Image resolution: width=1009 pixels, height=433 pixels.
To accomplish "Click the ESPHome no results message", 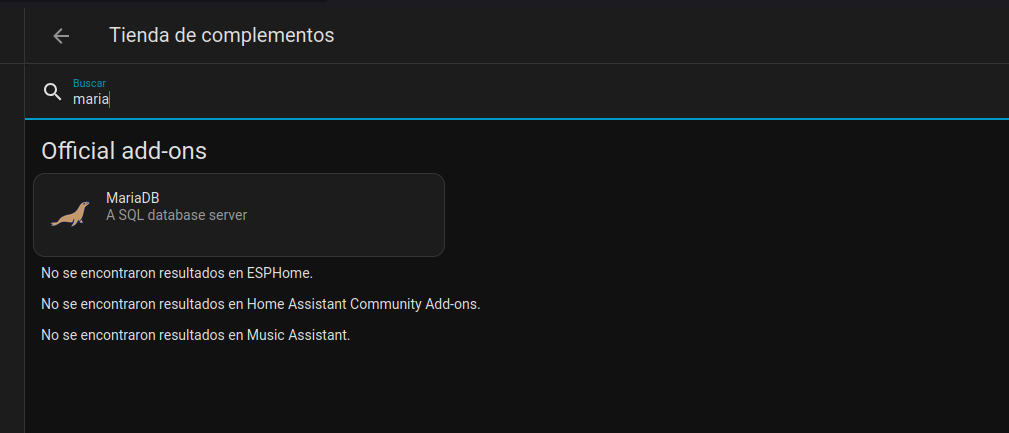I will 184,272.
